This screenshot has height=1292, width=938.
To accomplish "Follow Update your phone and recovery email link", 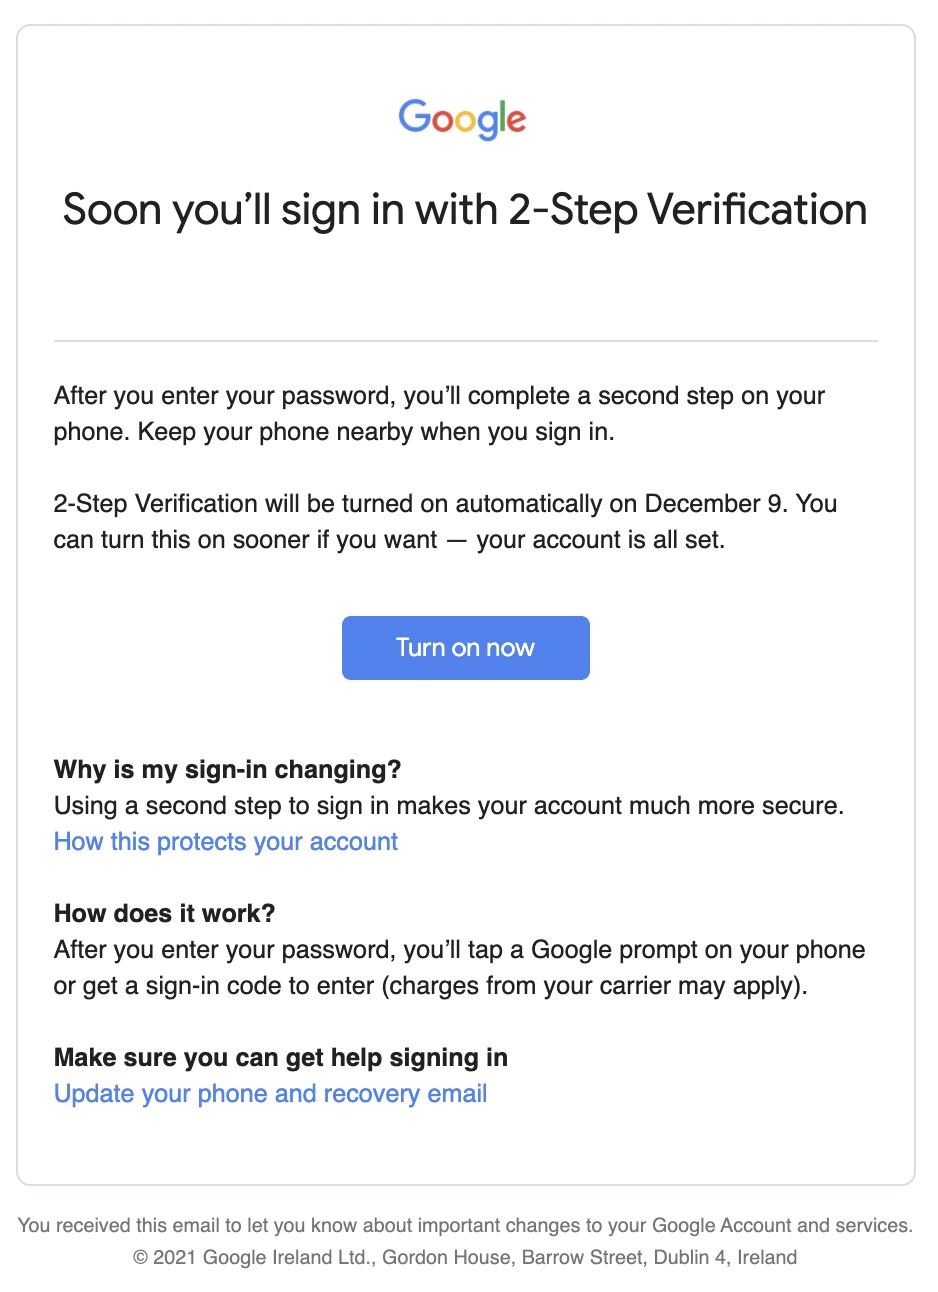I will point(270,1094).
